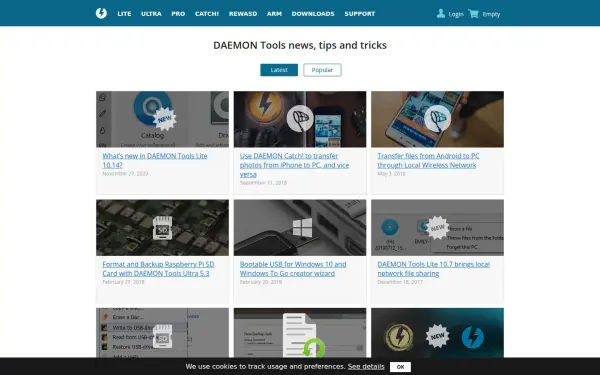Click the page heading "DAEMON Tools news, tips and tricks"
Image resolution: width=600 pixels, height=375 pixels.
[300, 45]
